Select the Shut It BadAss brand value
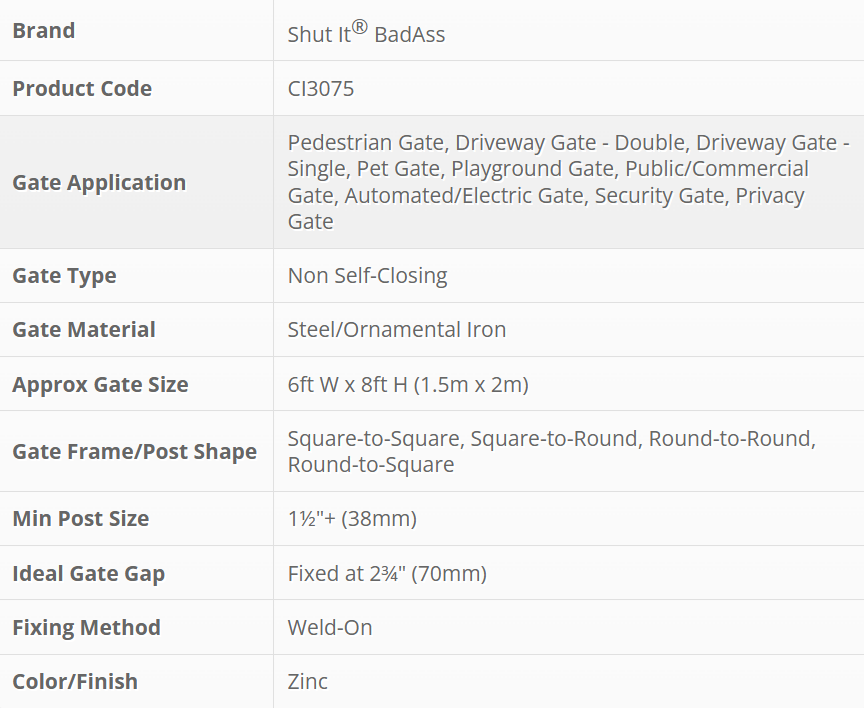 click(x=366, y=33)
